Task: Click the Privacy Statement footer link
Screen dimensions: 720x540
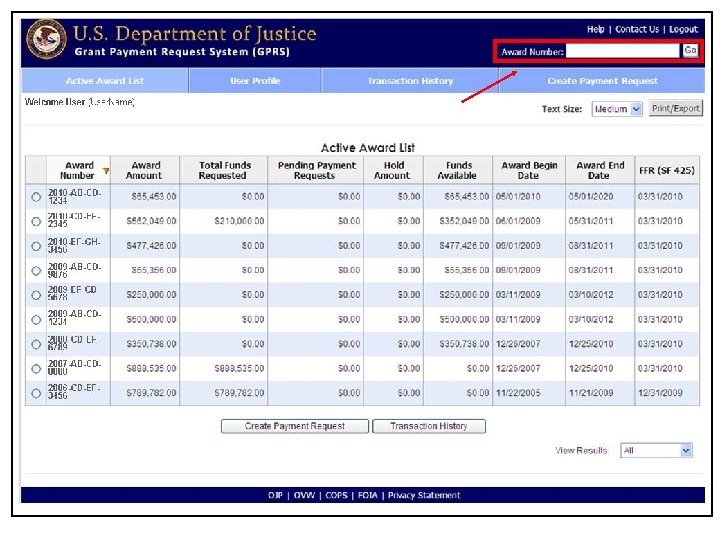Action: (424, 495)
